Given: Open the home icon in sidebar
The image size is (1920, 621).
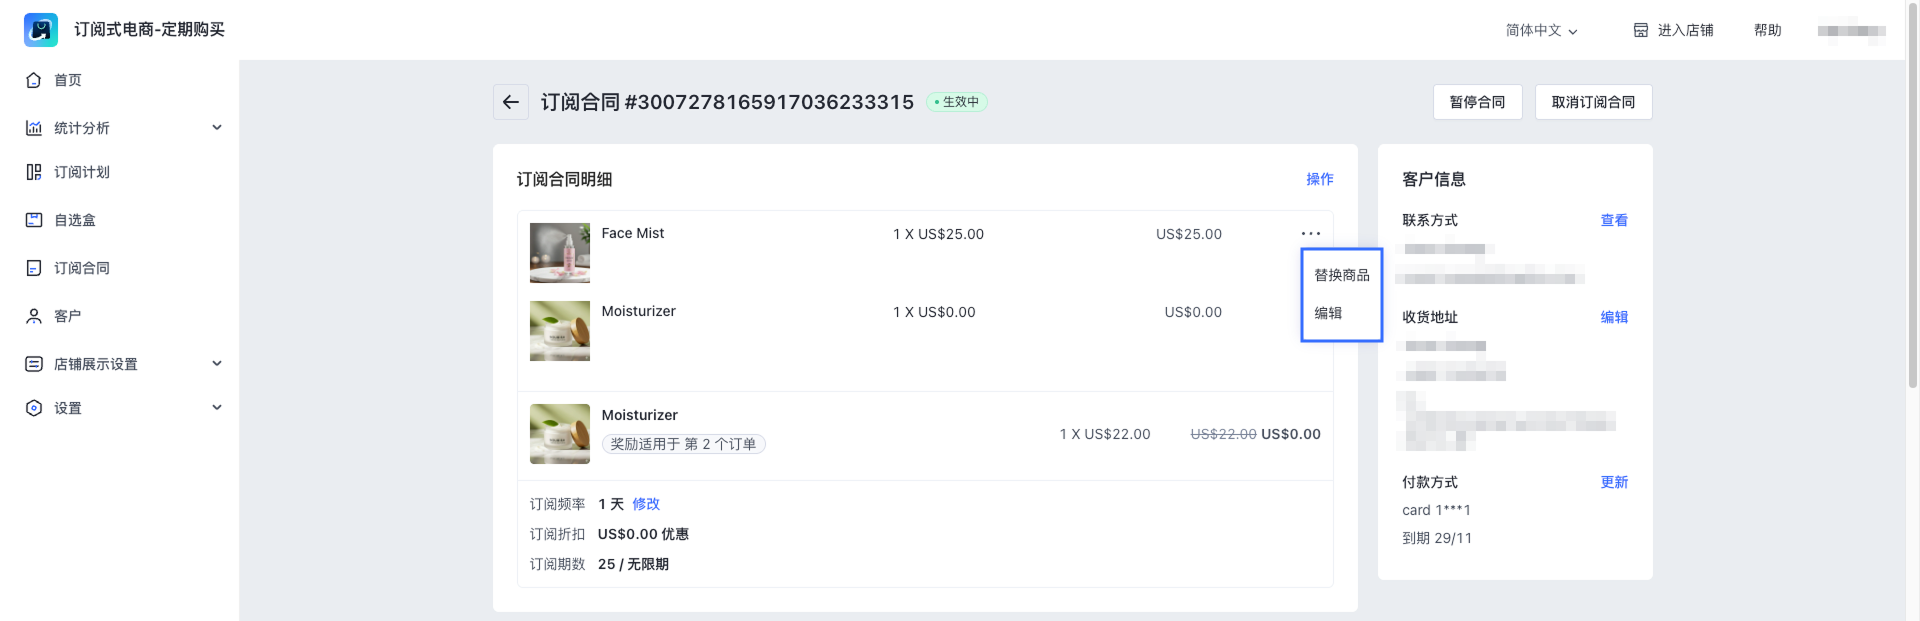Looking at the screenshot, I should point(34,80).
